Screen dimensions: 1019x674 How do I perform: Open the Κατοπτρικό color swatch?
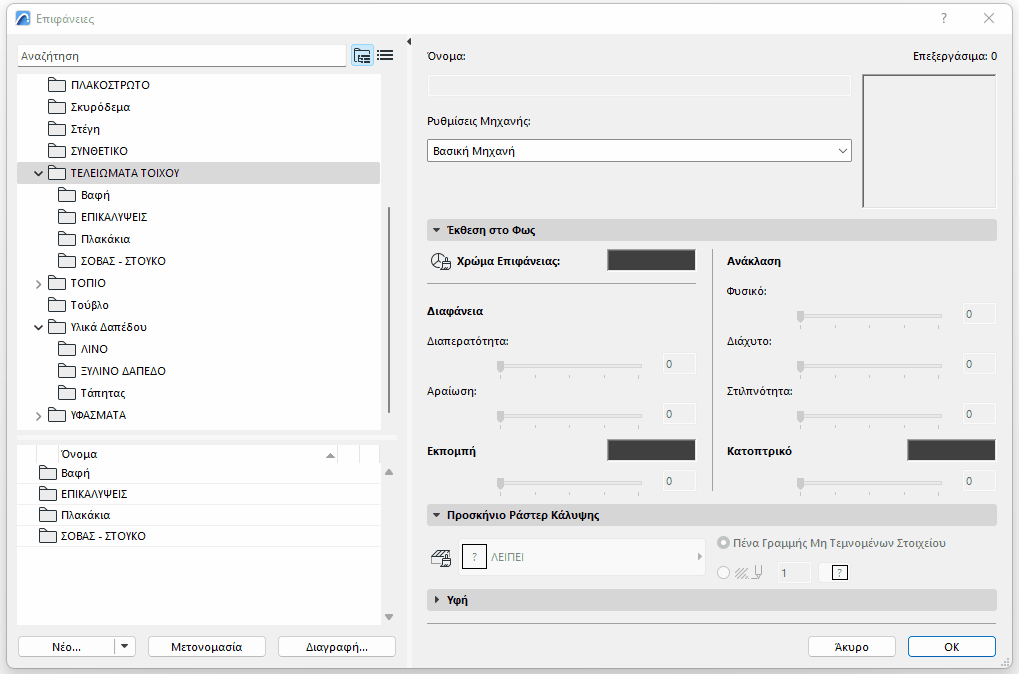(x=951, y=450)
